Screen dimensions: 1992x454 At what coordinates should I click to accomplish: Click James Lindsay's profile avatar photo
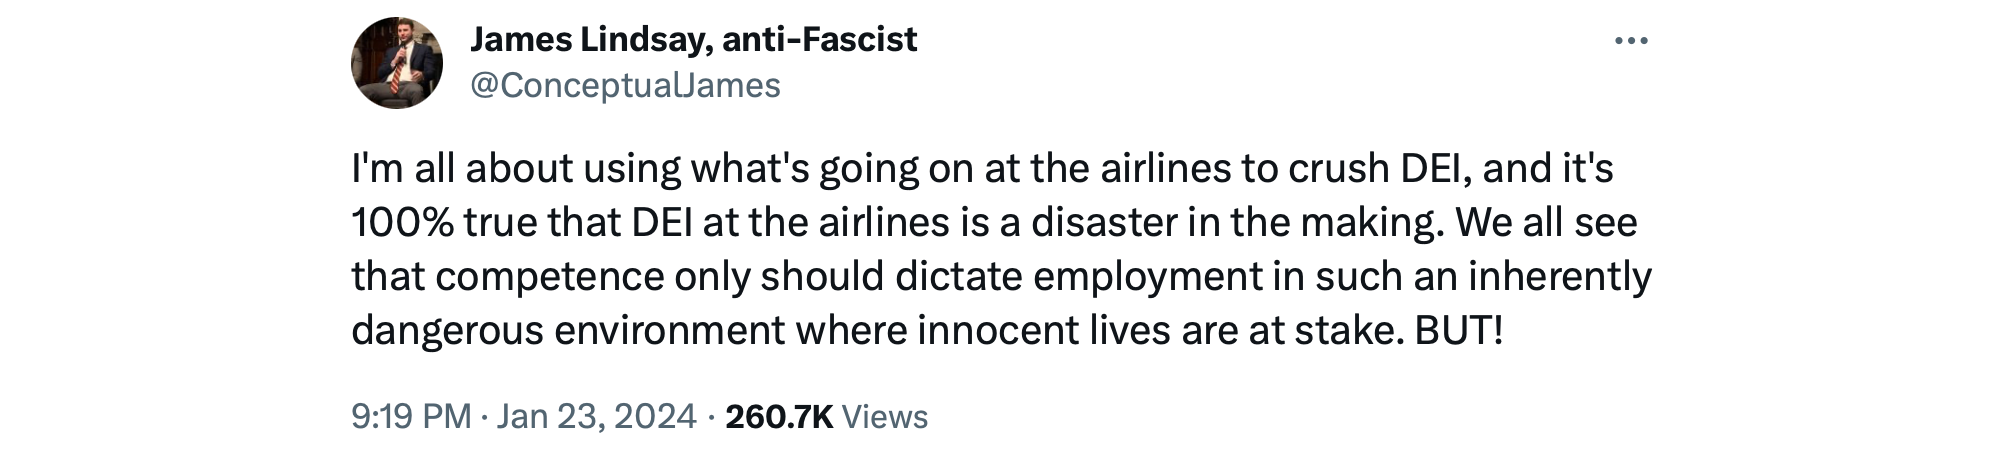click(x=396, y=63)
